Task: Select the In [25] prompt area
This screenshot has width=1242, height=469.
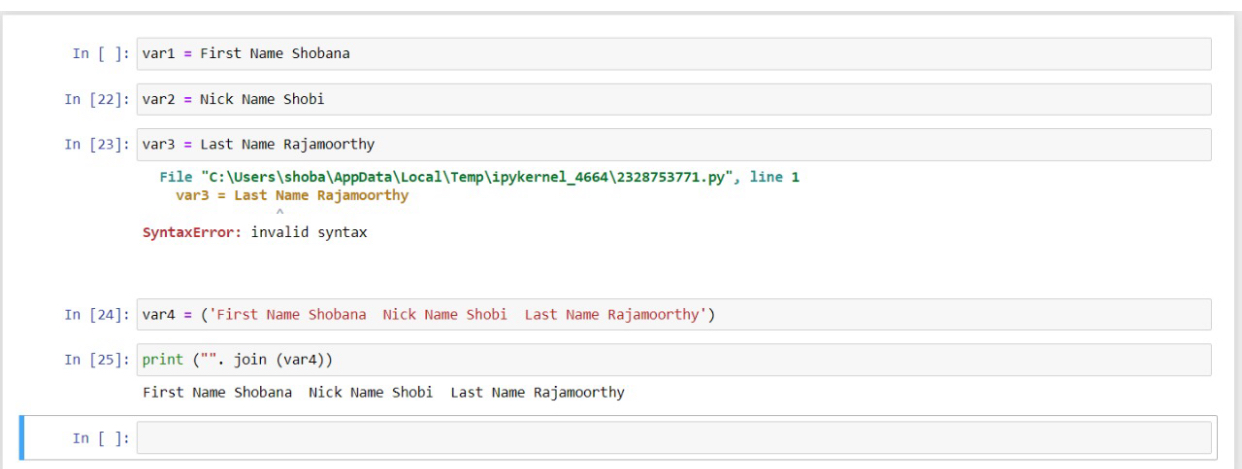Action: [96, 360]
